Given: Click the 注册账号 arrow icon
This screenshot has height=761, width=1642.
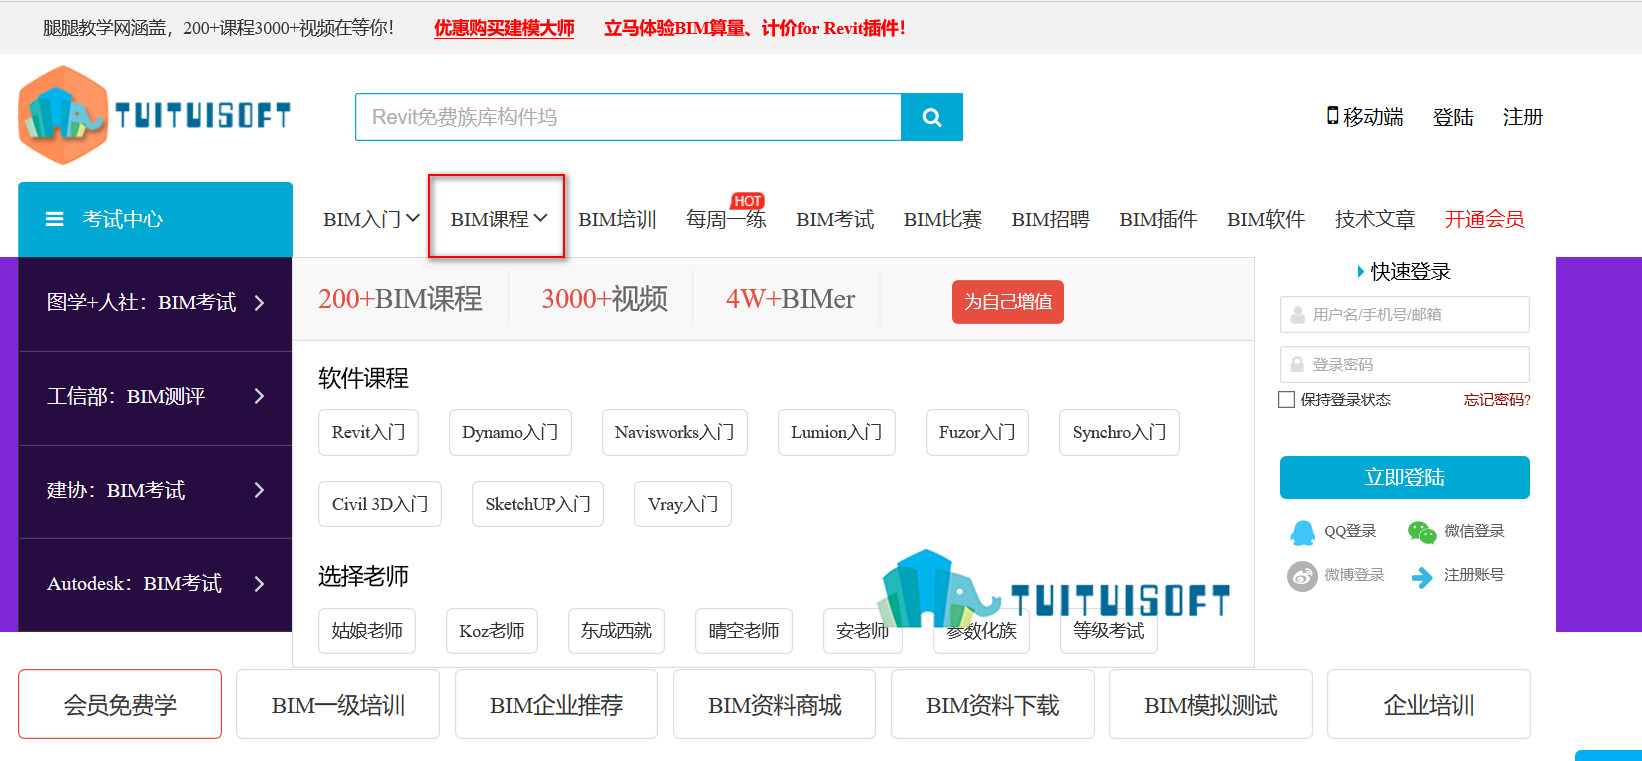Looking at the screenshot, I should pos(1421,577).
